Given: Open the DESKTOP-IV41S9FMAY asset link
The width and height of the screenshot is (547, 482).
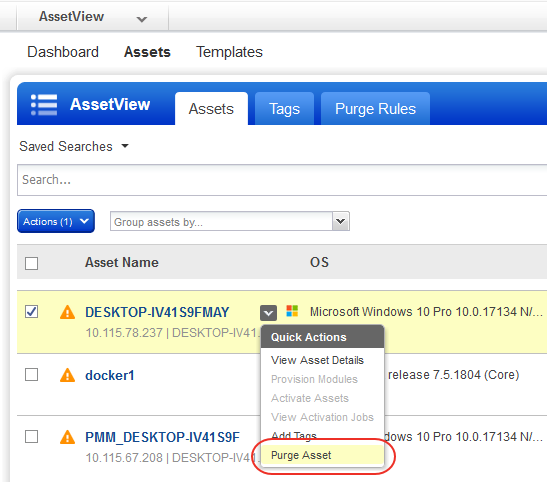Looking at the screenshot, I should (x=157, y=312).
